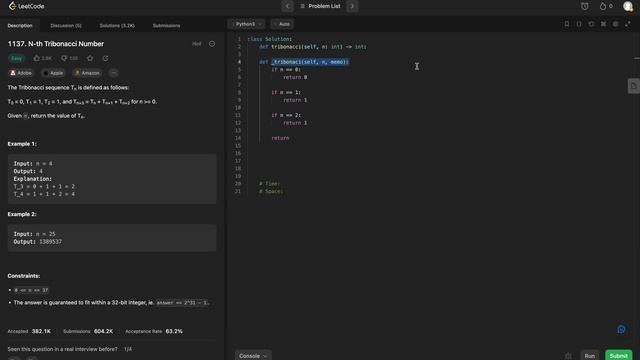Switch to the Description tab
This screenshot has height=360, width=640.
[x=20, y=26]
